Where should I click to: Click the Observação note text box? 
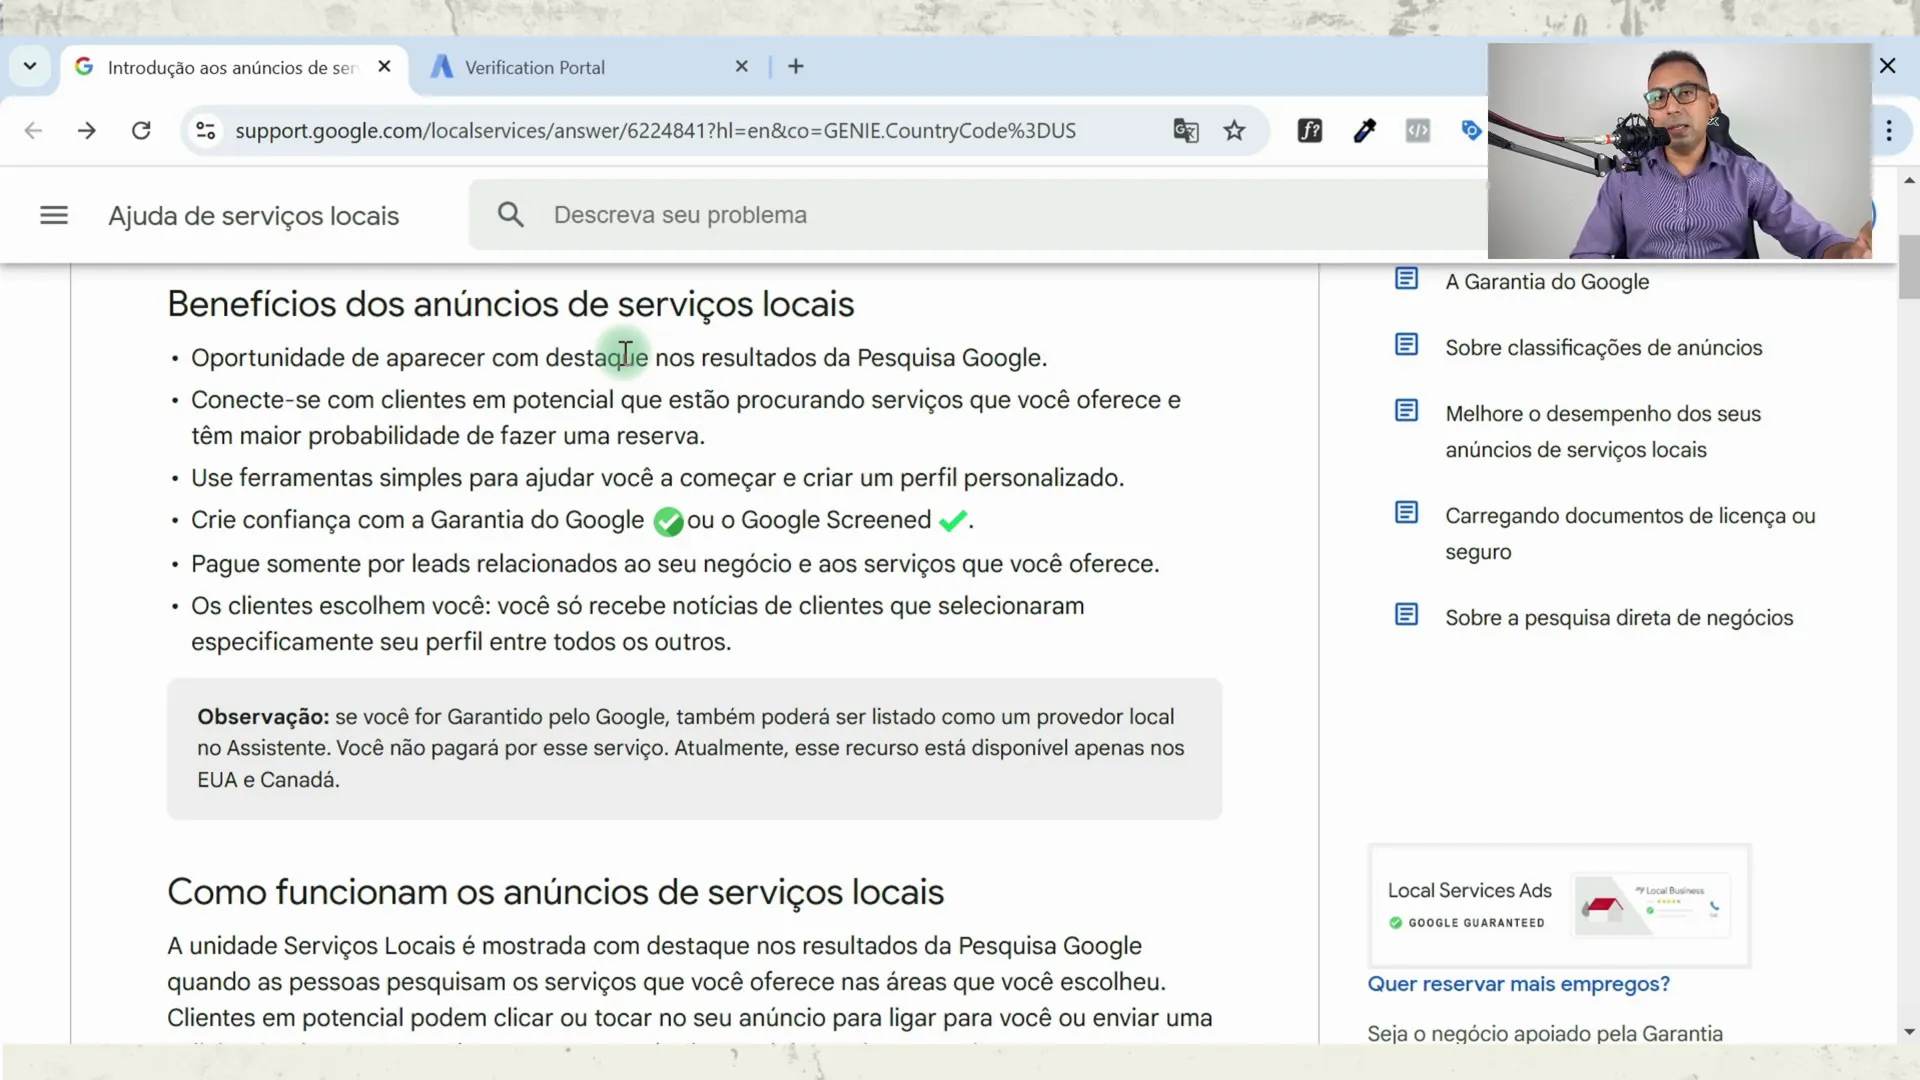694,749
